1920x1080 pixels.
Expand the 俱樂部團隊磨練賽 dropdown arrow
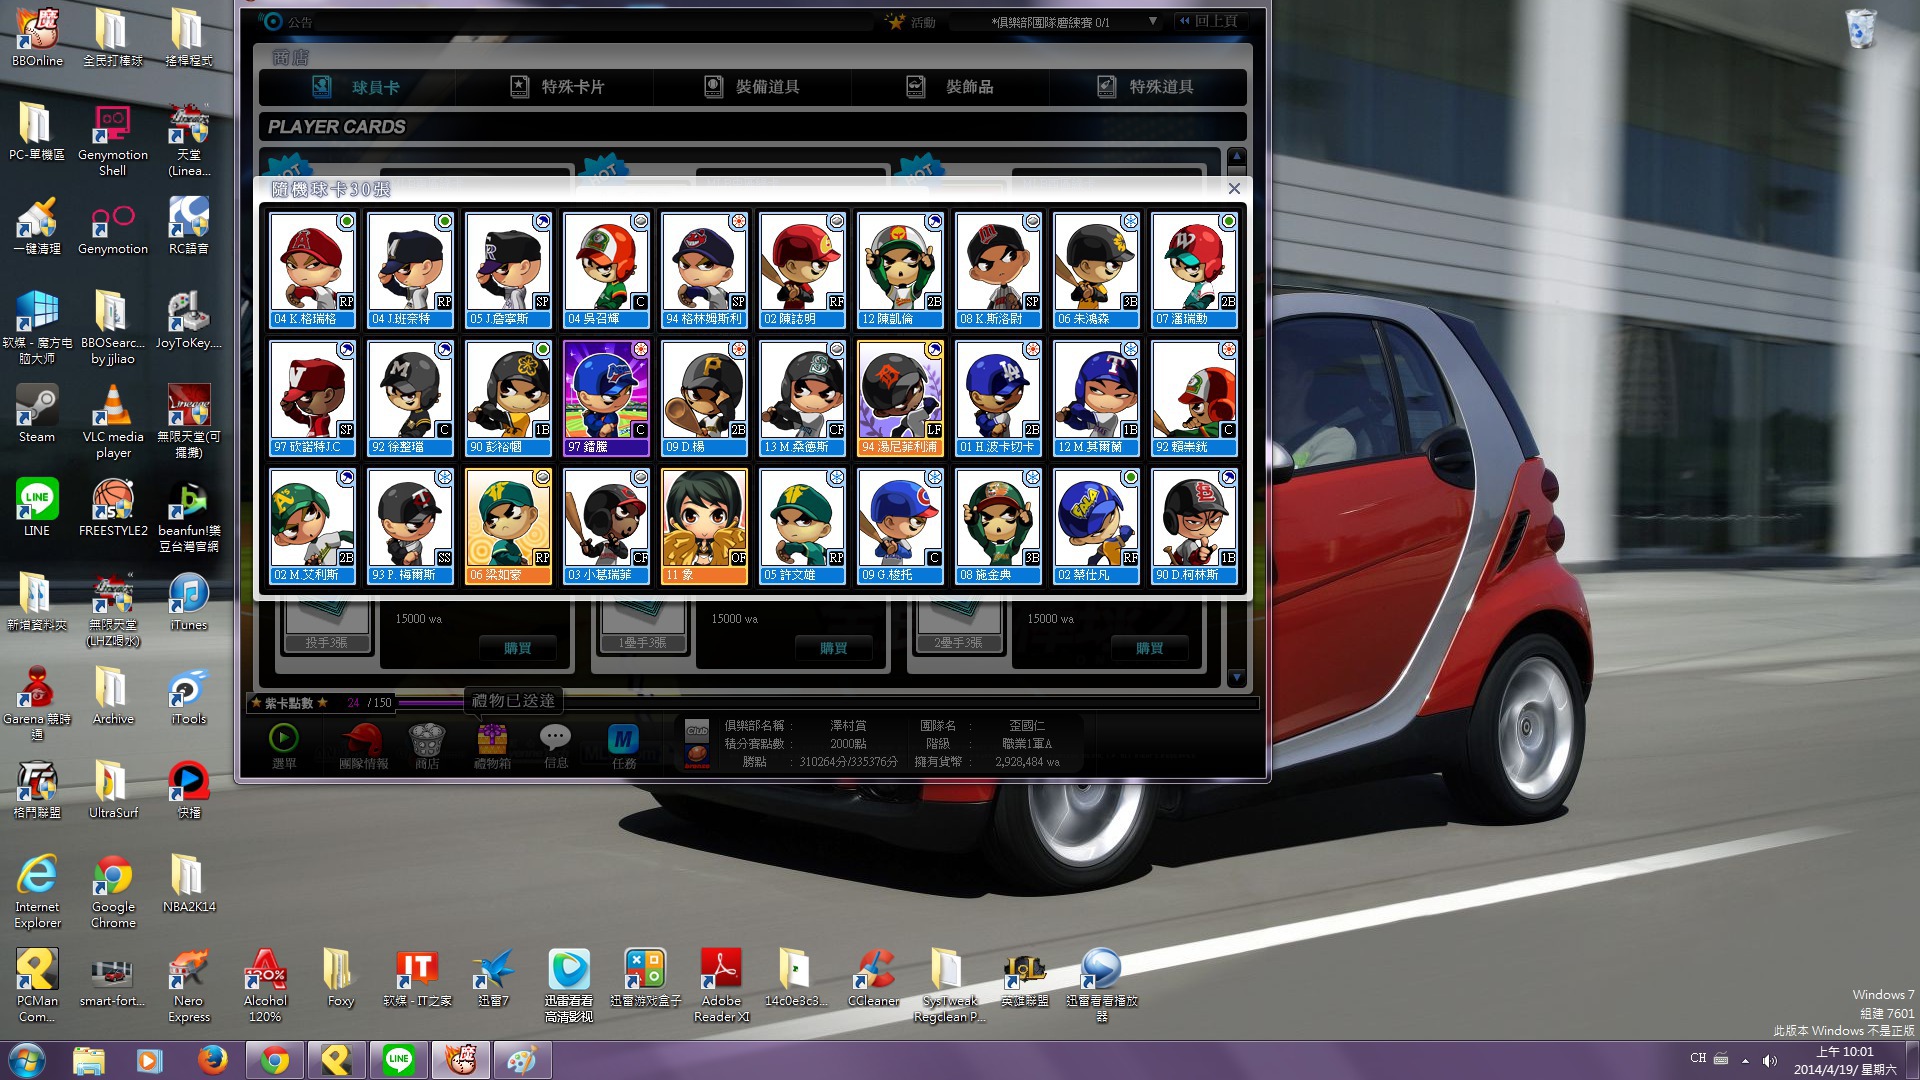click(x=1152, y=21)
